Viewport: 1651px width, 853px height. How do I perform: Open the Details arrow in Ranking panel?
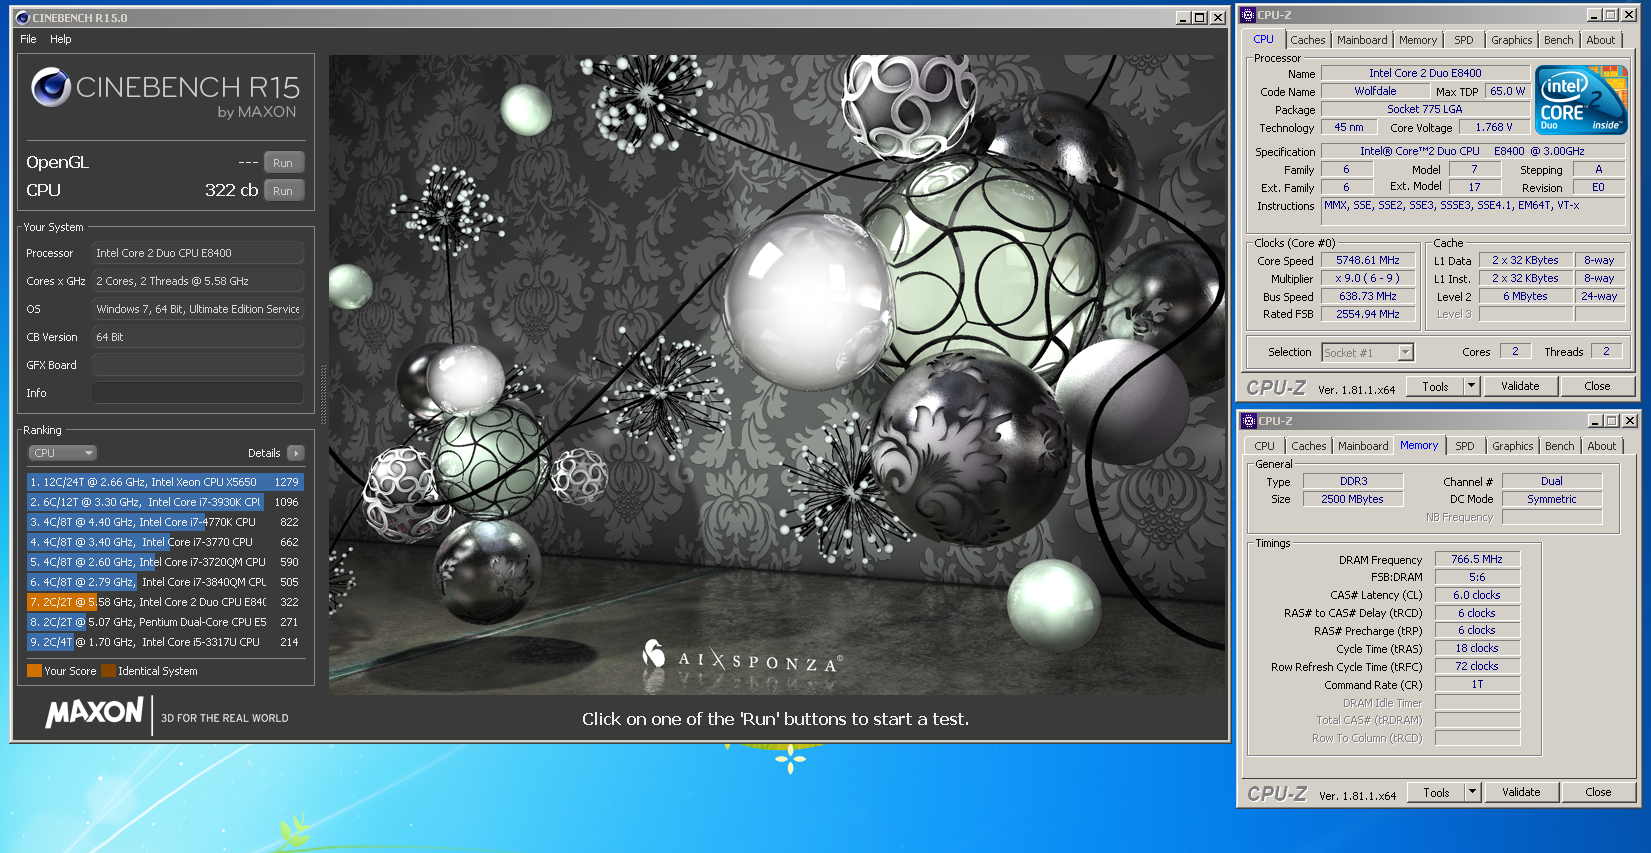click(295, 453)
